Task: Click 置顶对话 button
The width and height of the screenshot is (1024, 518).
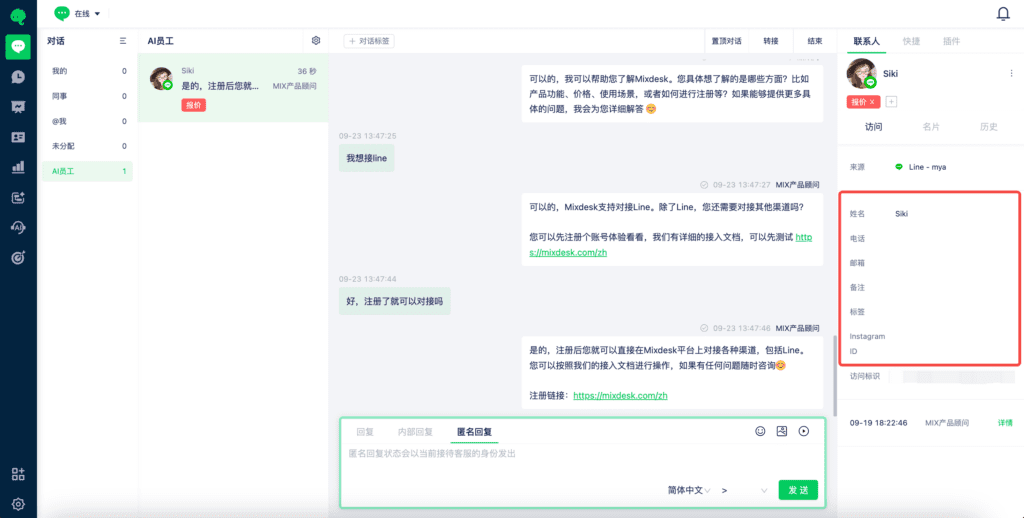Action: [727, 40]
